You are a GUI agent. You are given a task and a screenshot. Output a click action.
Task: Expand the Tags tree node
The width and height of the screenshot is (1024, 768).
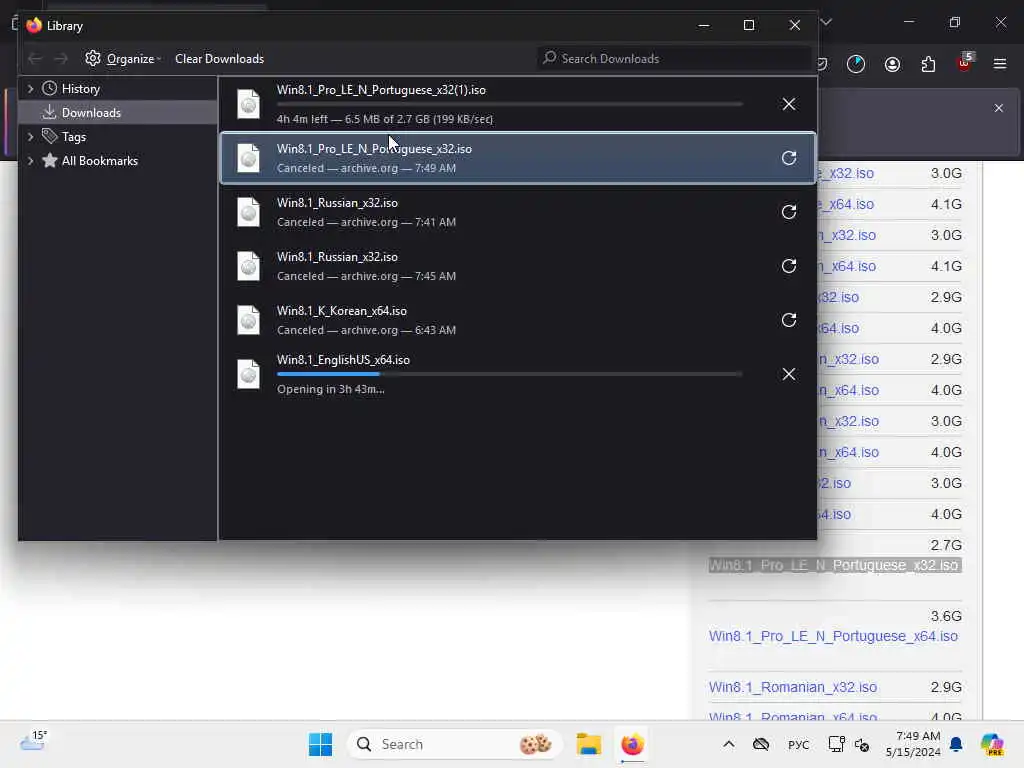pyautogui.click(x=30, y=136)
